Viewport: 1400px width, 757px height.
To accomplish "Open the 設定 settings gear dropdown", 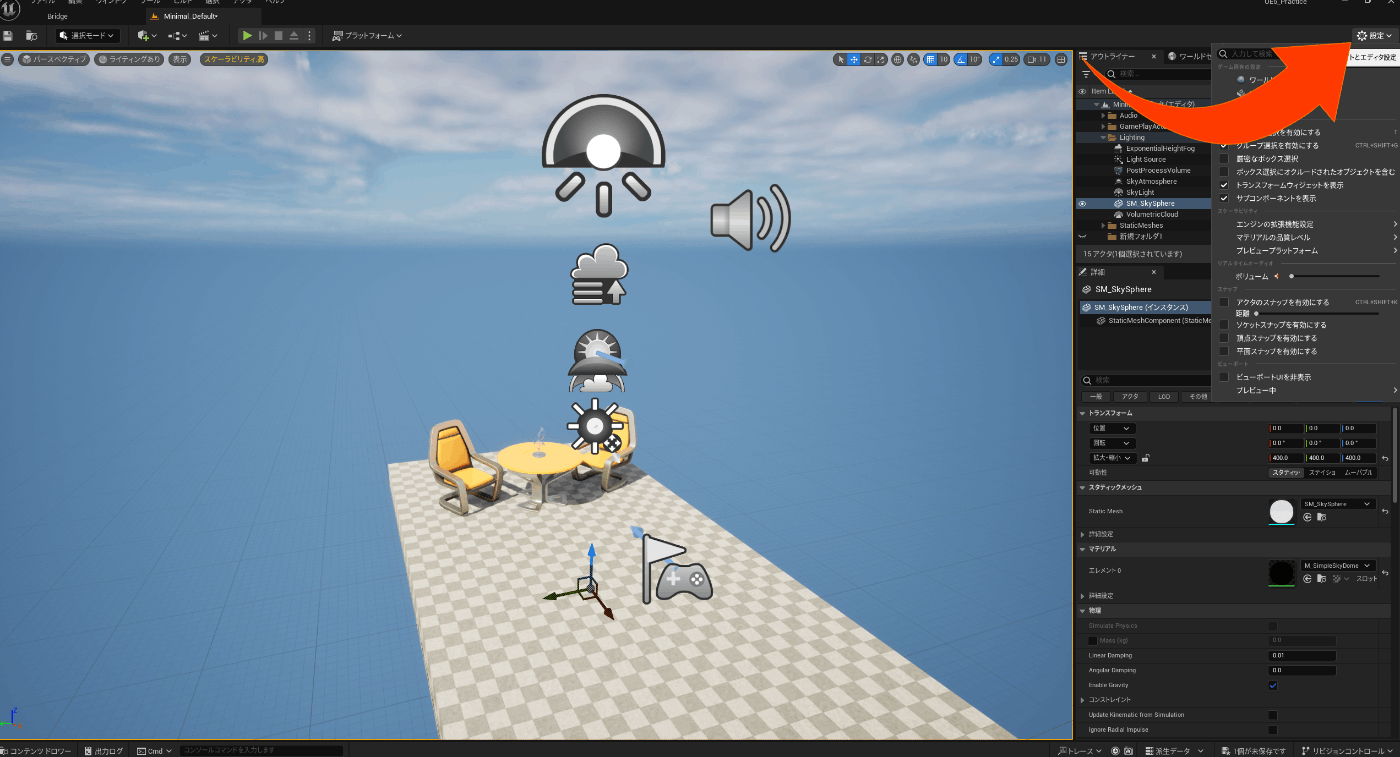I will pos(1374,36).
